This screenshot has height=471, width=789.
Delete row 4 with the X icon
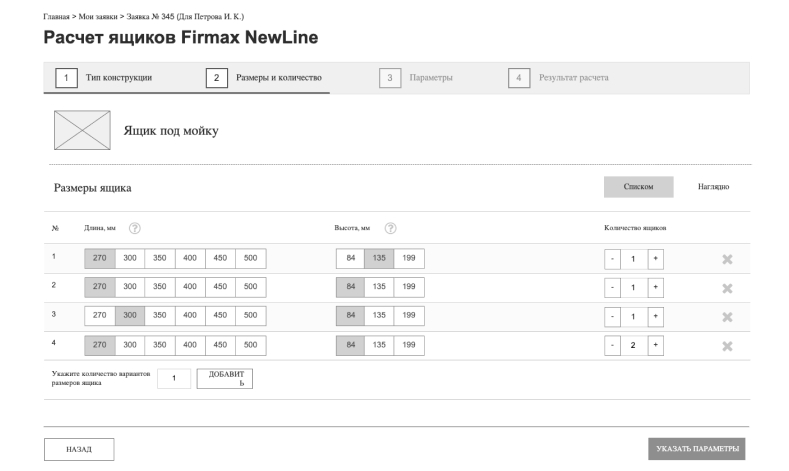click(727, 346)
